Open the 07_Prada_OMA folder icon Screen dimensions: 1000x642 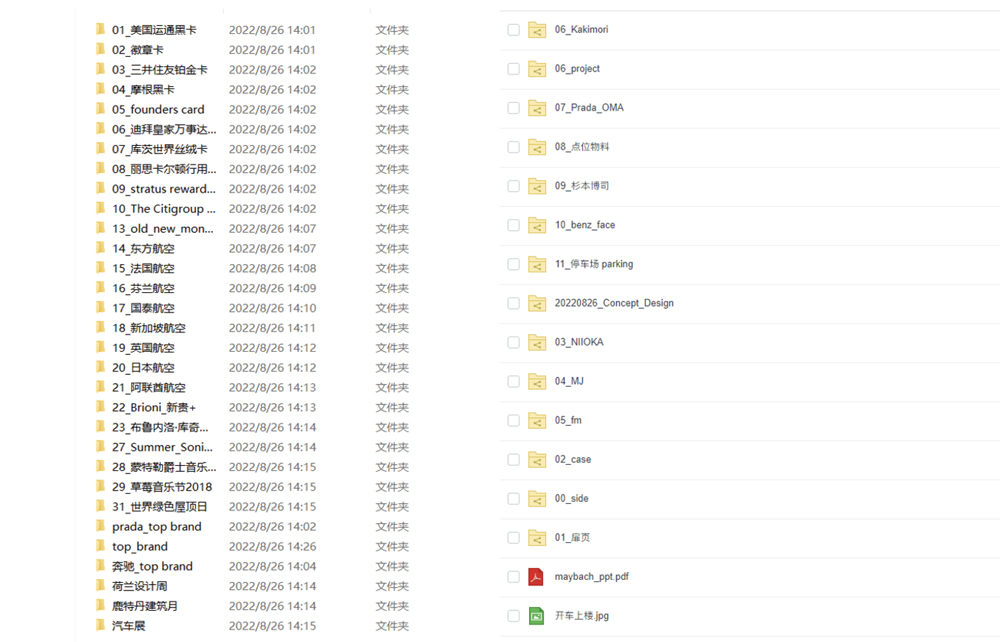click(537, 108)
